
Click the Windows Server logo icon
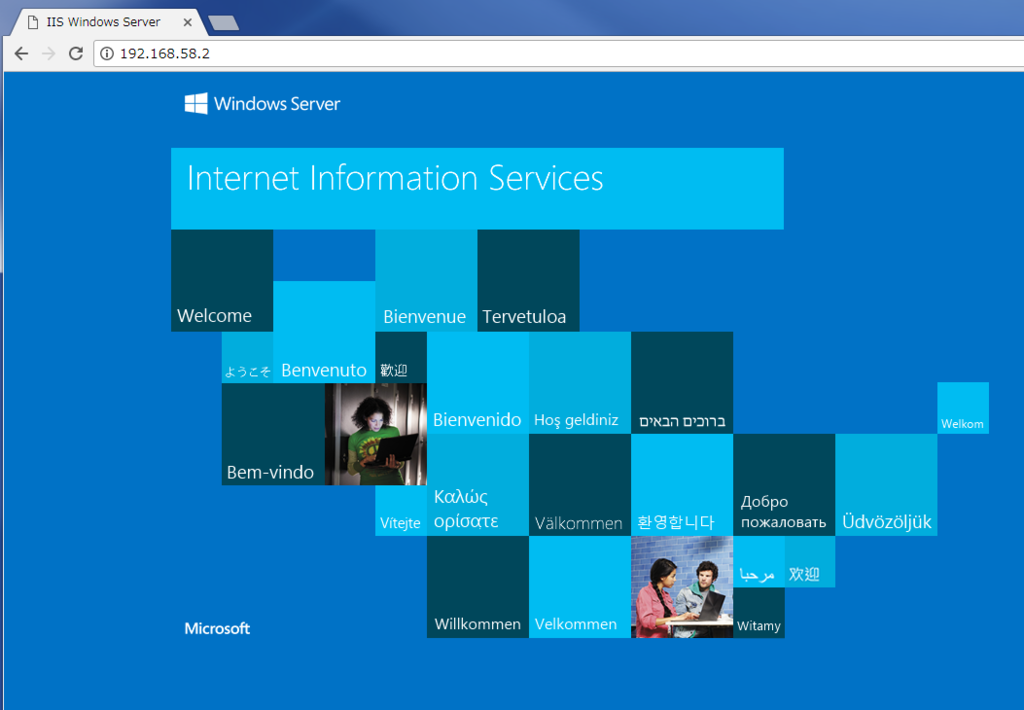pos(196,103)
